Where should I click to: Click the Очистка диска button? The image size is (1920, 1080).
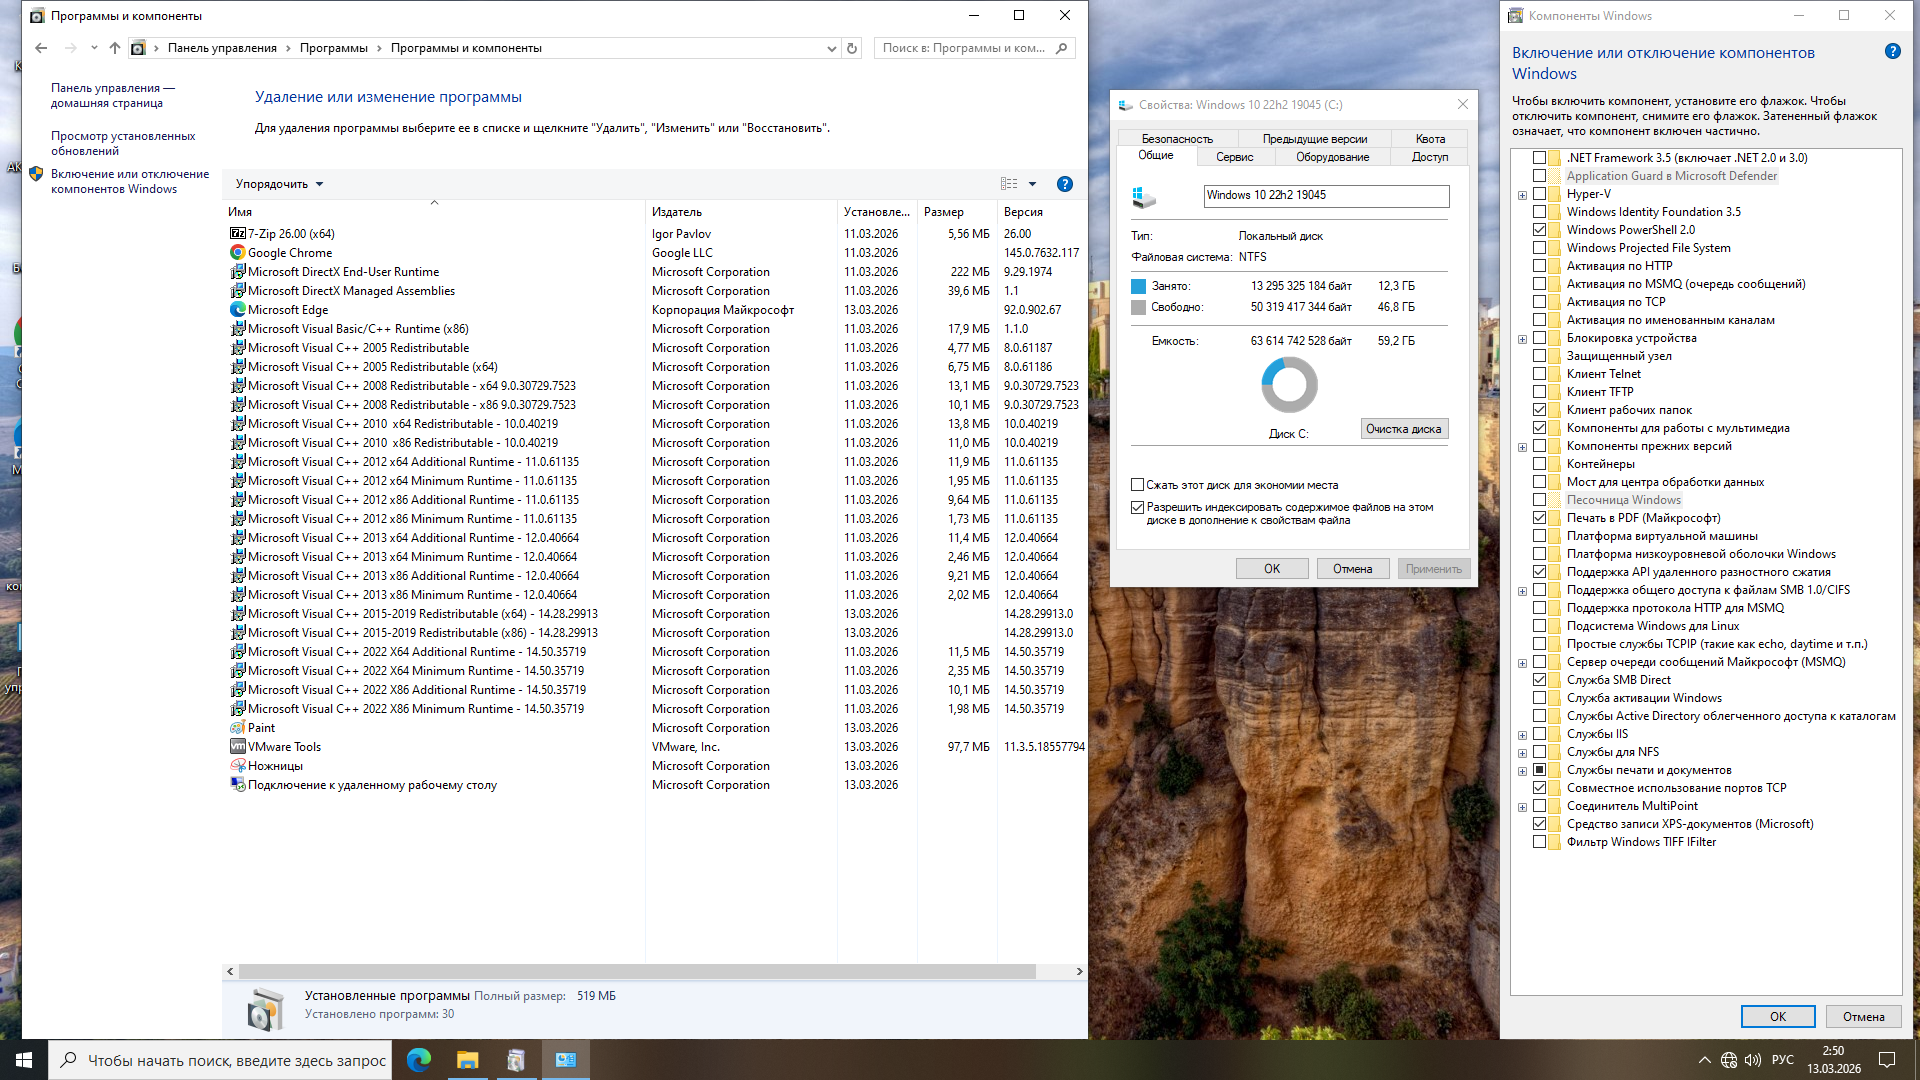1403,429
